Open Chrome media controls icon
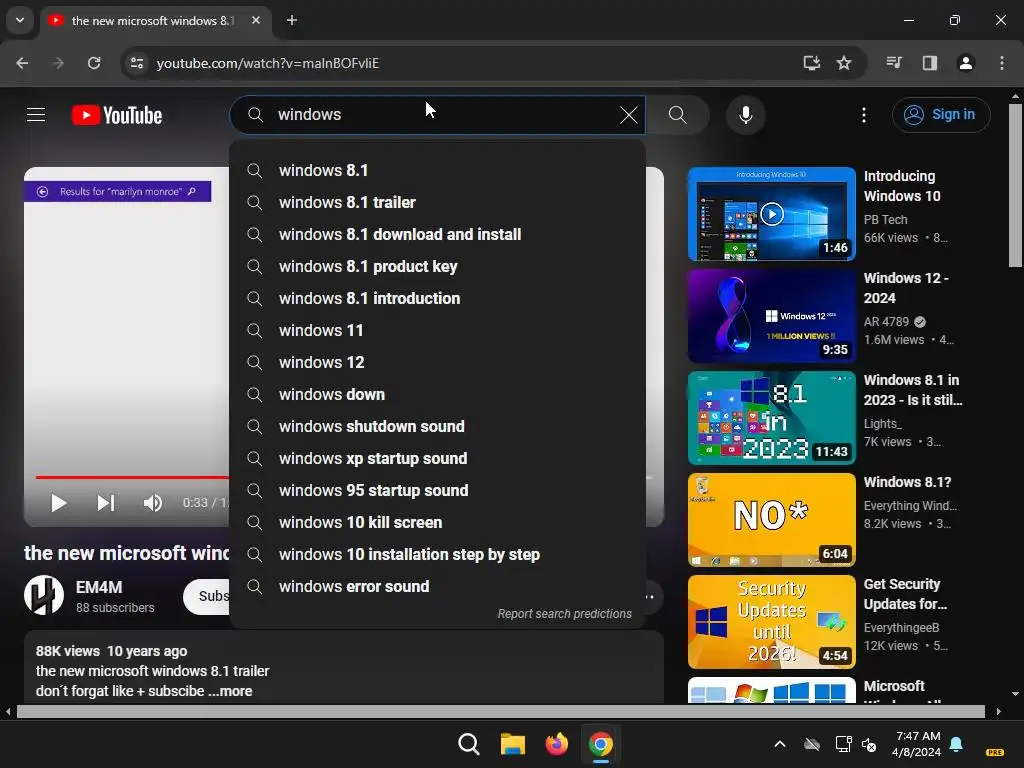 tap(894, 63)
